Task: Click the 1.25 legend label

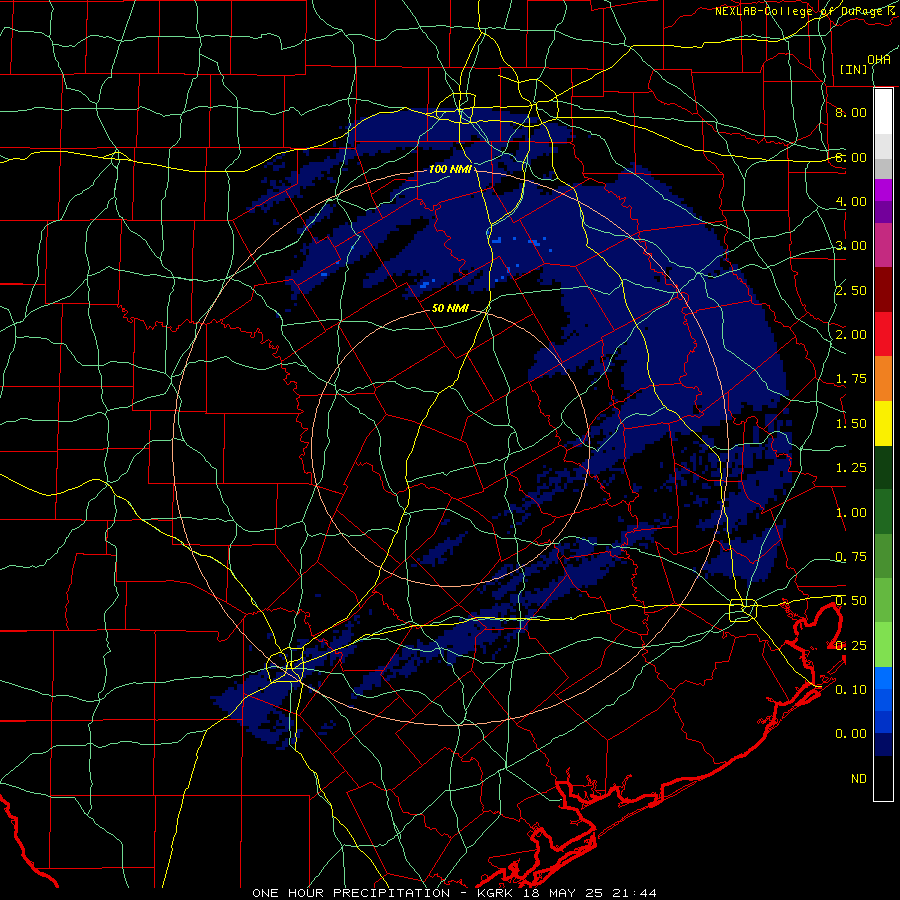Action: point(851,468)
